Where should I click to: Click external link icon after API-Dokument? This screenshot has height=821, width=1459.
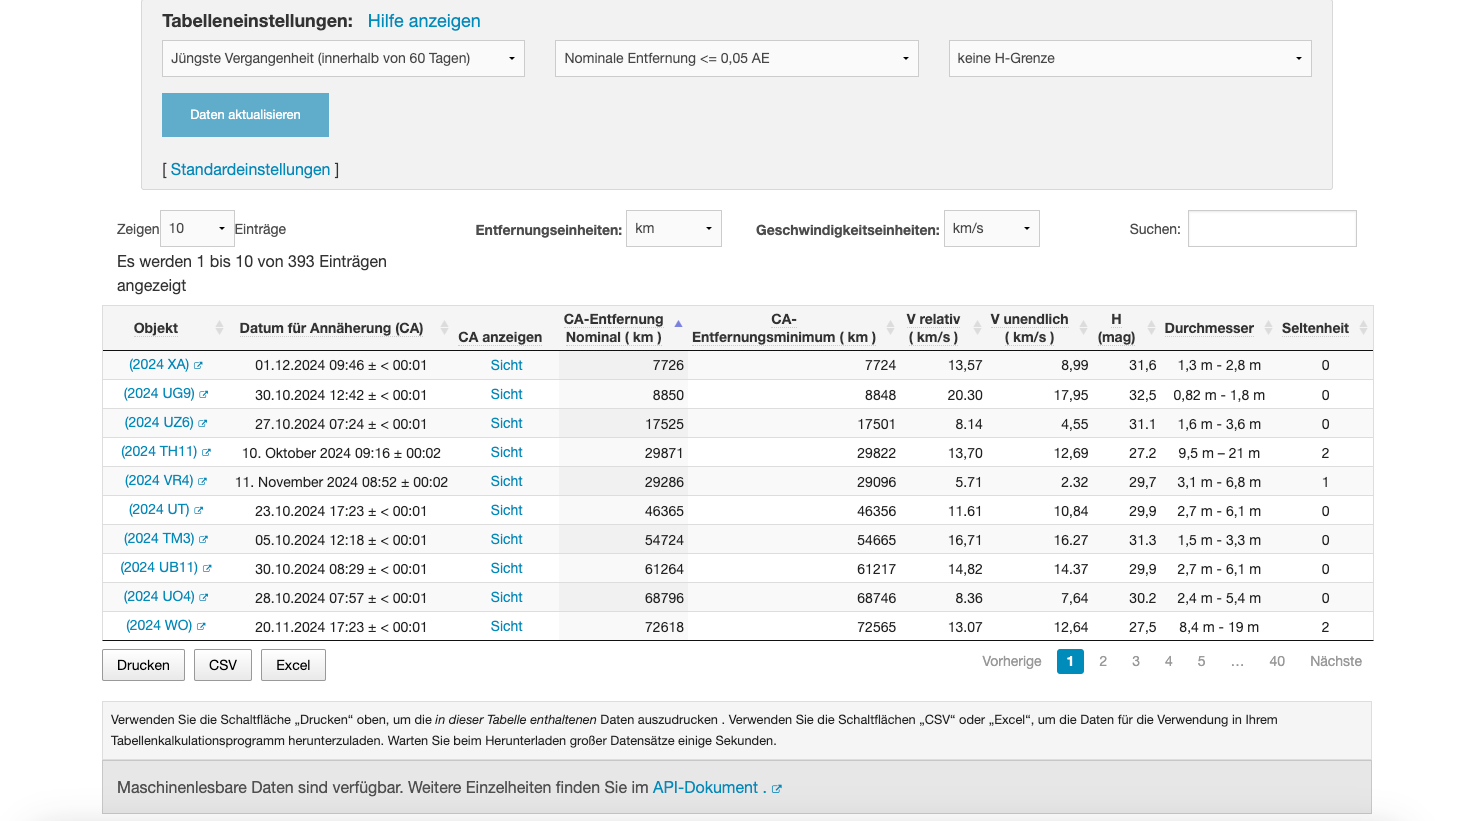777,789
